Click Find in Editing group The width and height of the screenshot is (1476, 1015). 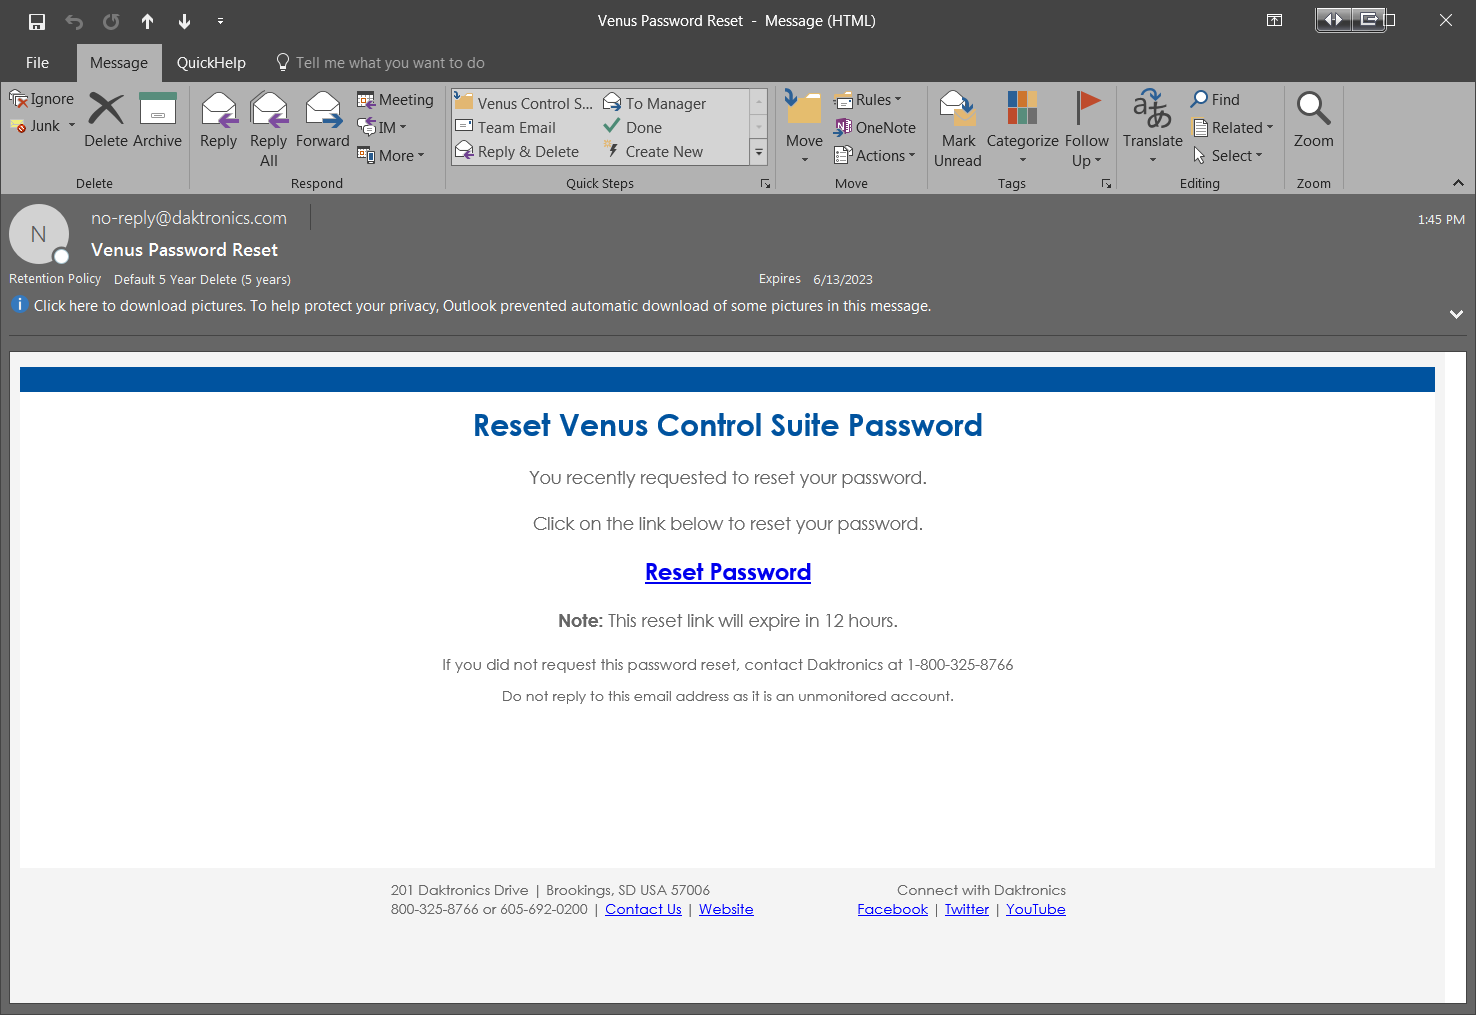coord(1215,100)
